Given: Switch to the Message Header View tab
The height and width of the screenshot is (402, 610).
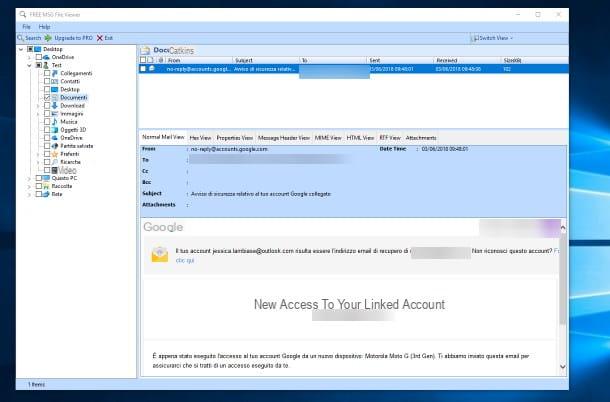Looking at the screenshot, I should pos(284,138).
